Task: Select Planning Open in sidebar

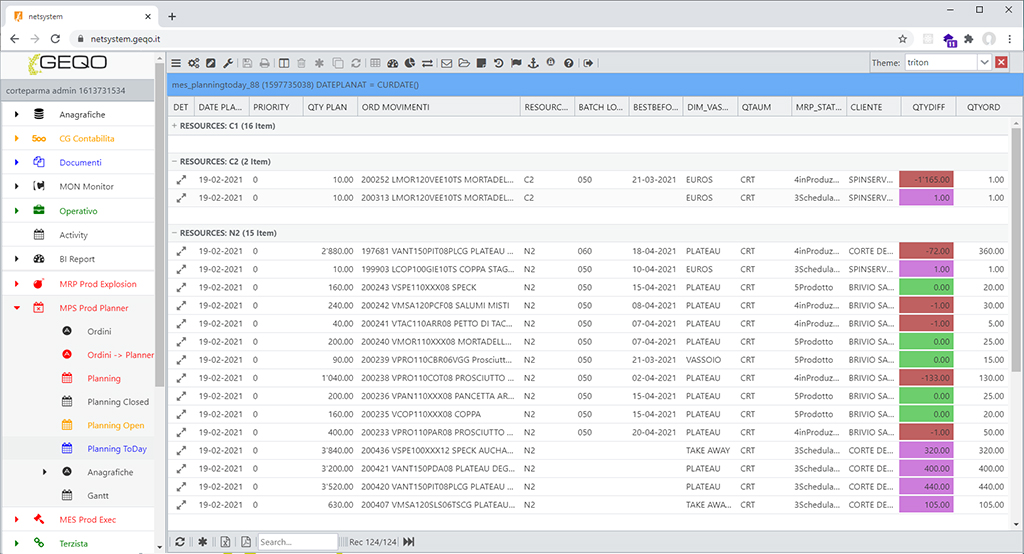Action: pyautogui.click(x=116, y=425)
